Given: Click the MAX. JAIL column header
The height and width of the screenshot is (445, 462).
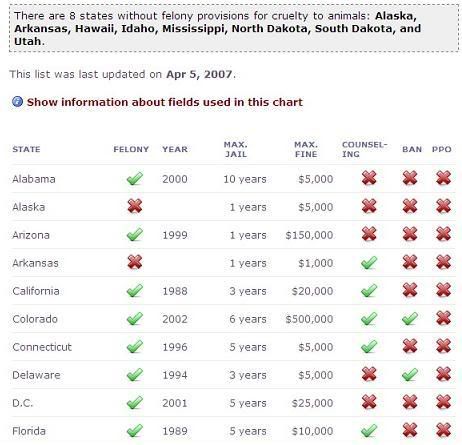Looking at the screenshot, I should [236, 149].
